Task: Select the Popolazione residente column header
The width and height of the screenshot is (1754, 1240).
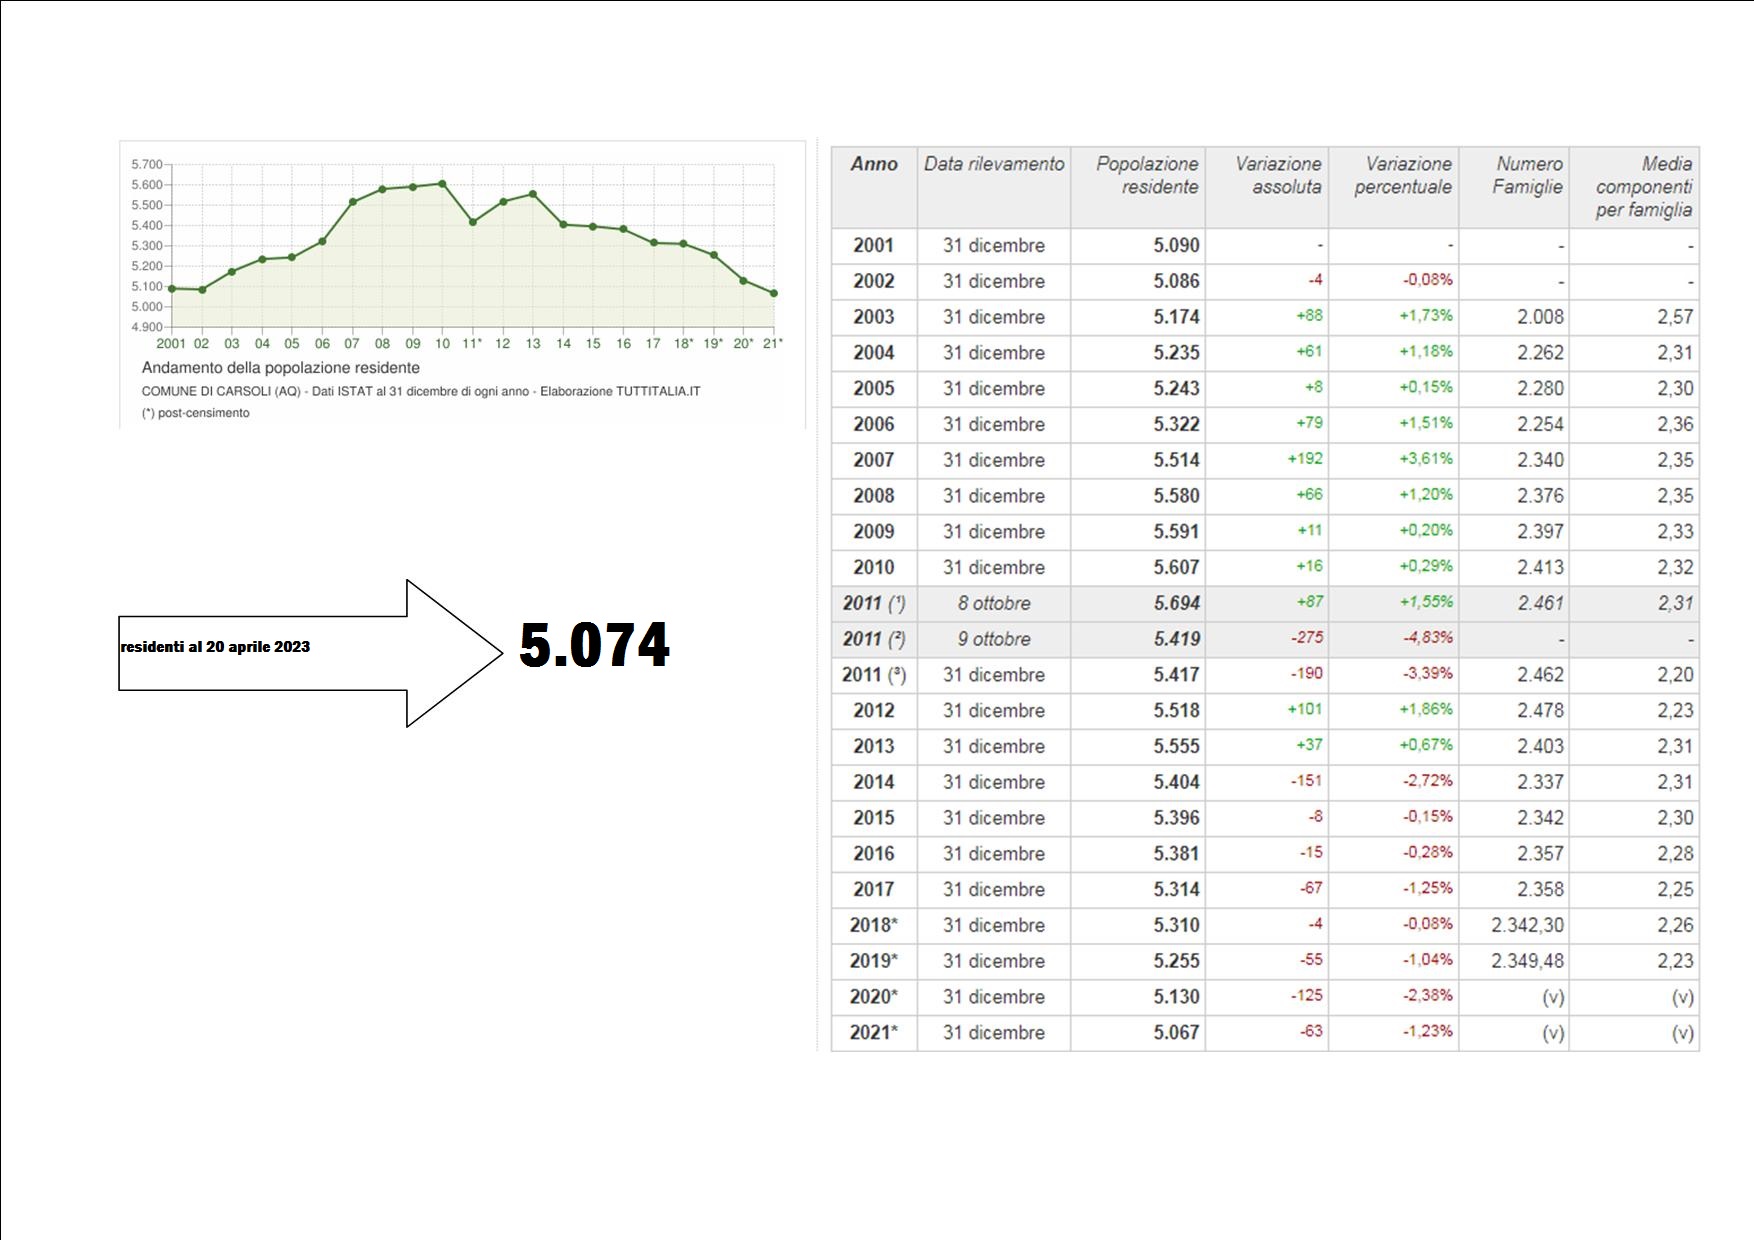Action: coord(1146,176)
